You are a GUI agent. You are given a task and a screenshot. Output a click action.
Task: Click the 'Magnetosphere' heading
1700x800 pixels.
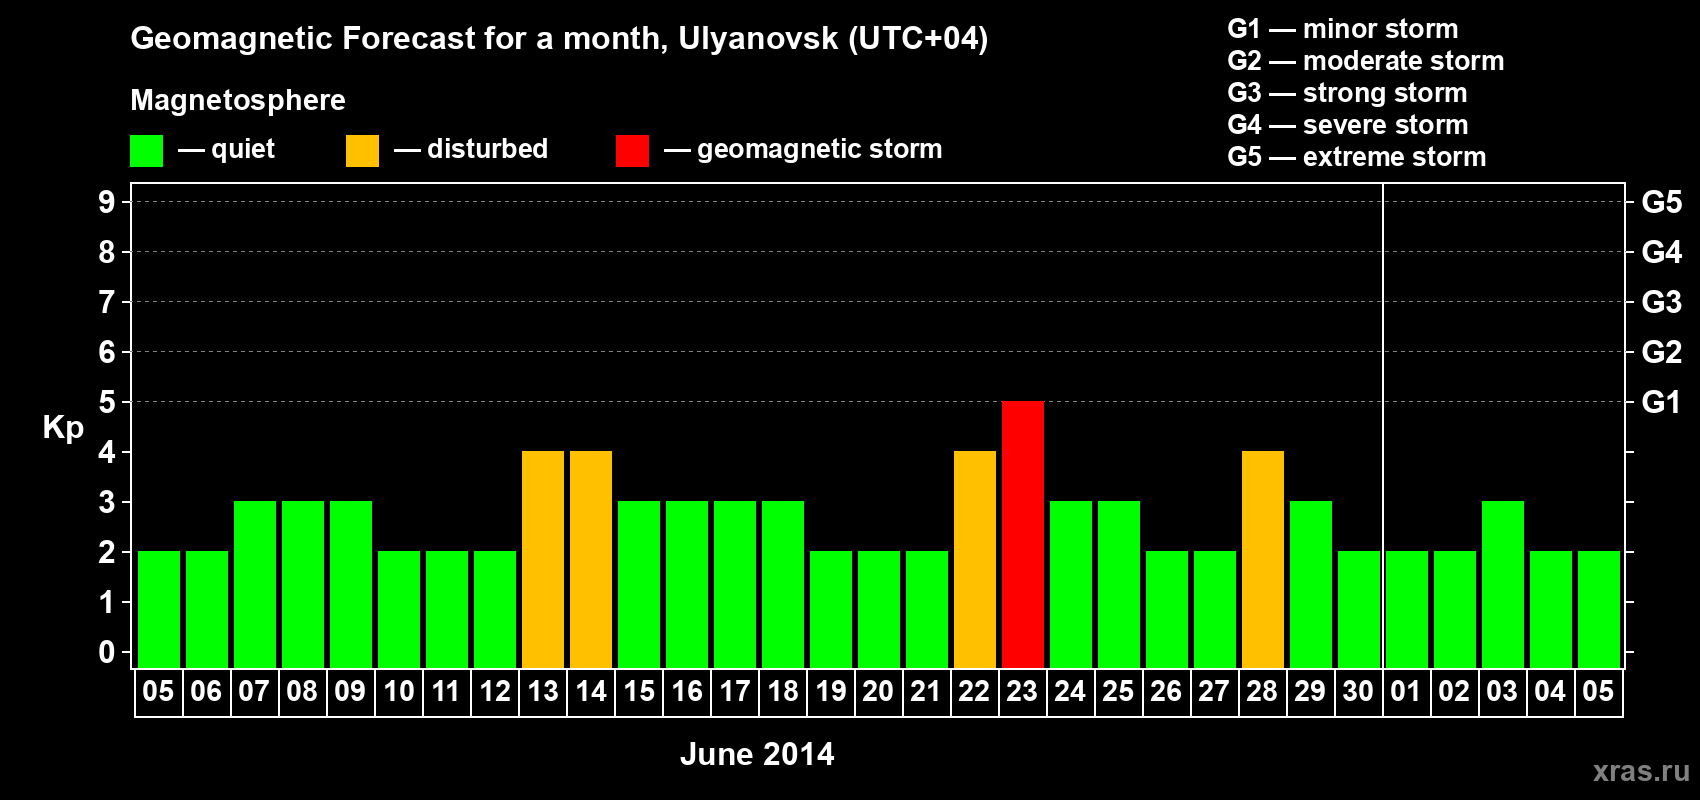tap(238, 100)
